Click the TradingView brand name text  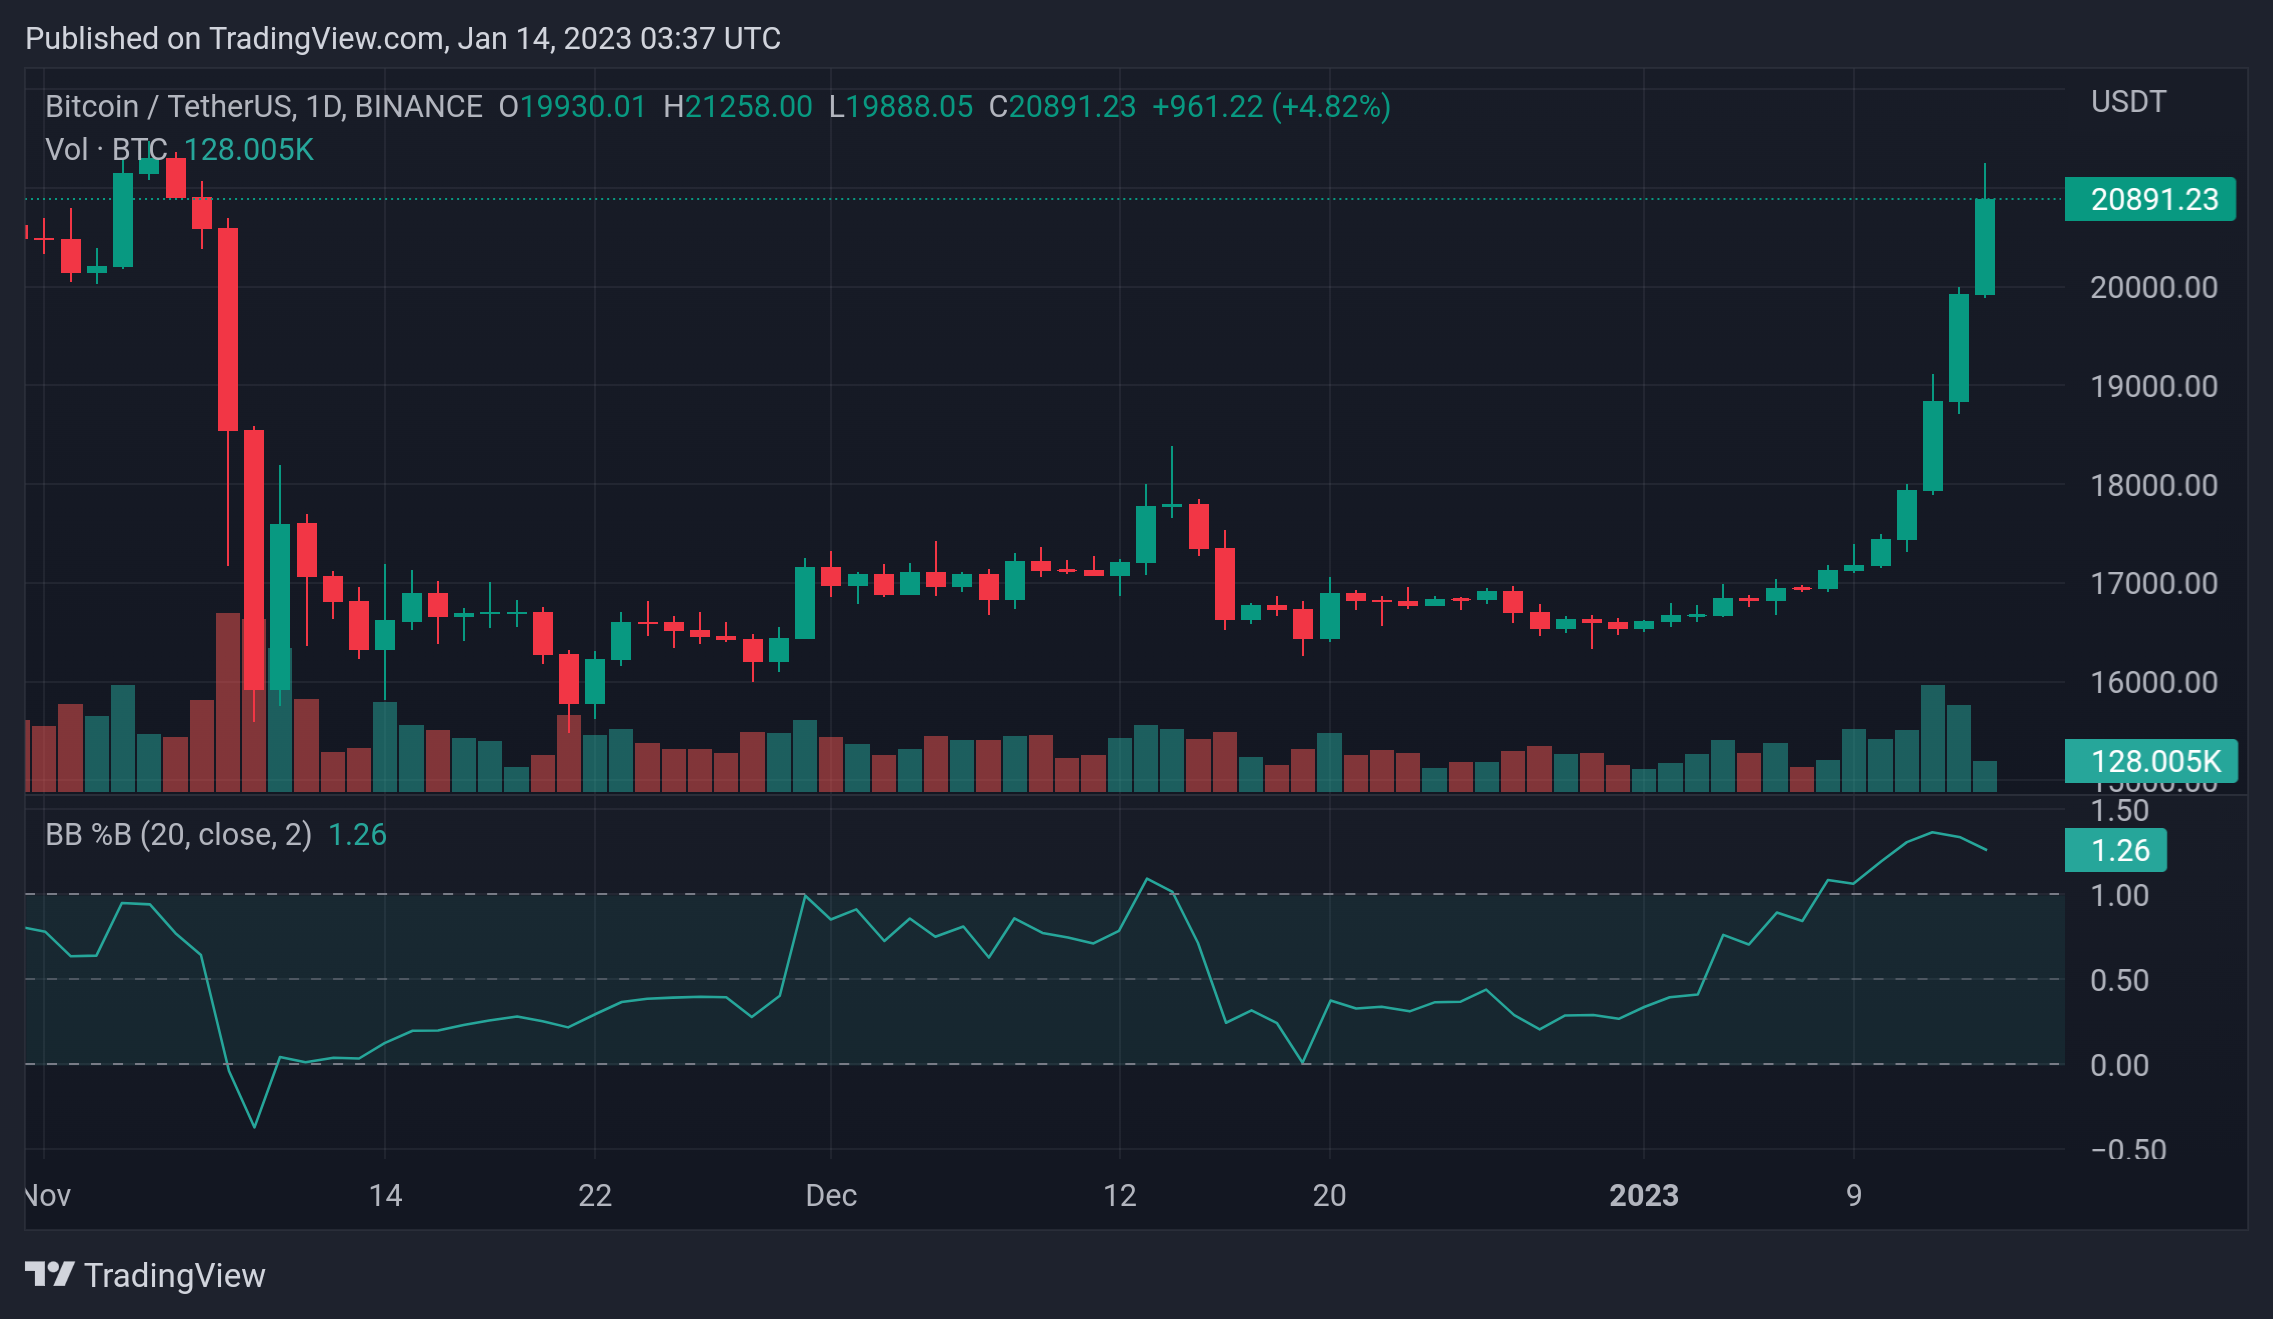tap(175, 1275)
